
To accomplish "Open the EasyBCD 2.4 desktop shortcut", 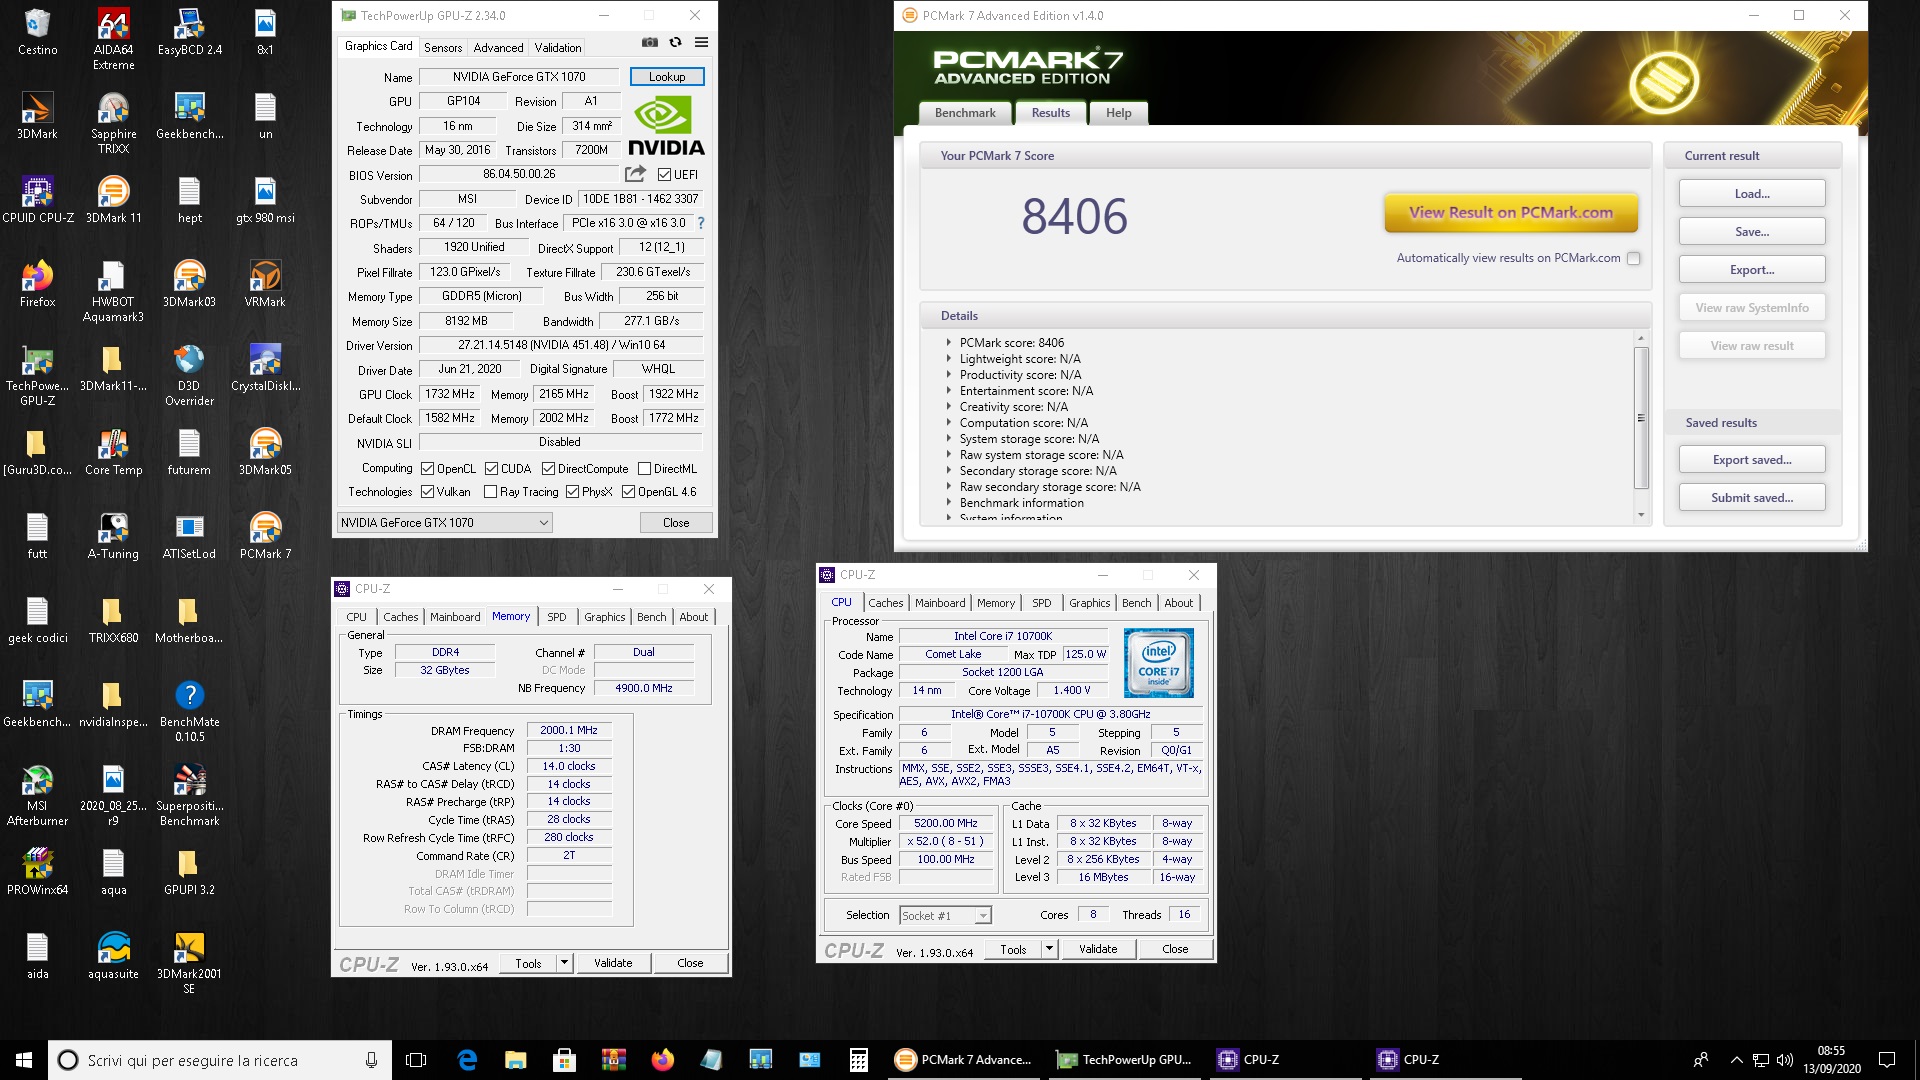I will 189,33.
